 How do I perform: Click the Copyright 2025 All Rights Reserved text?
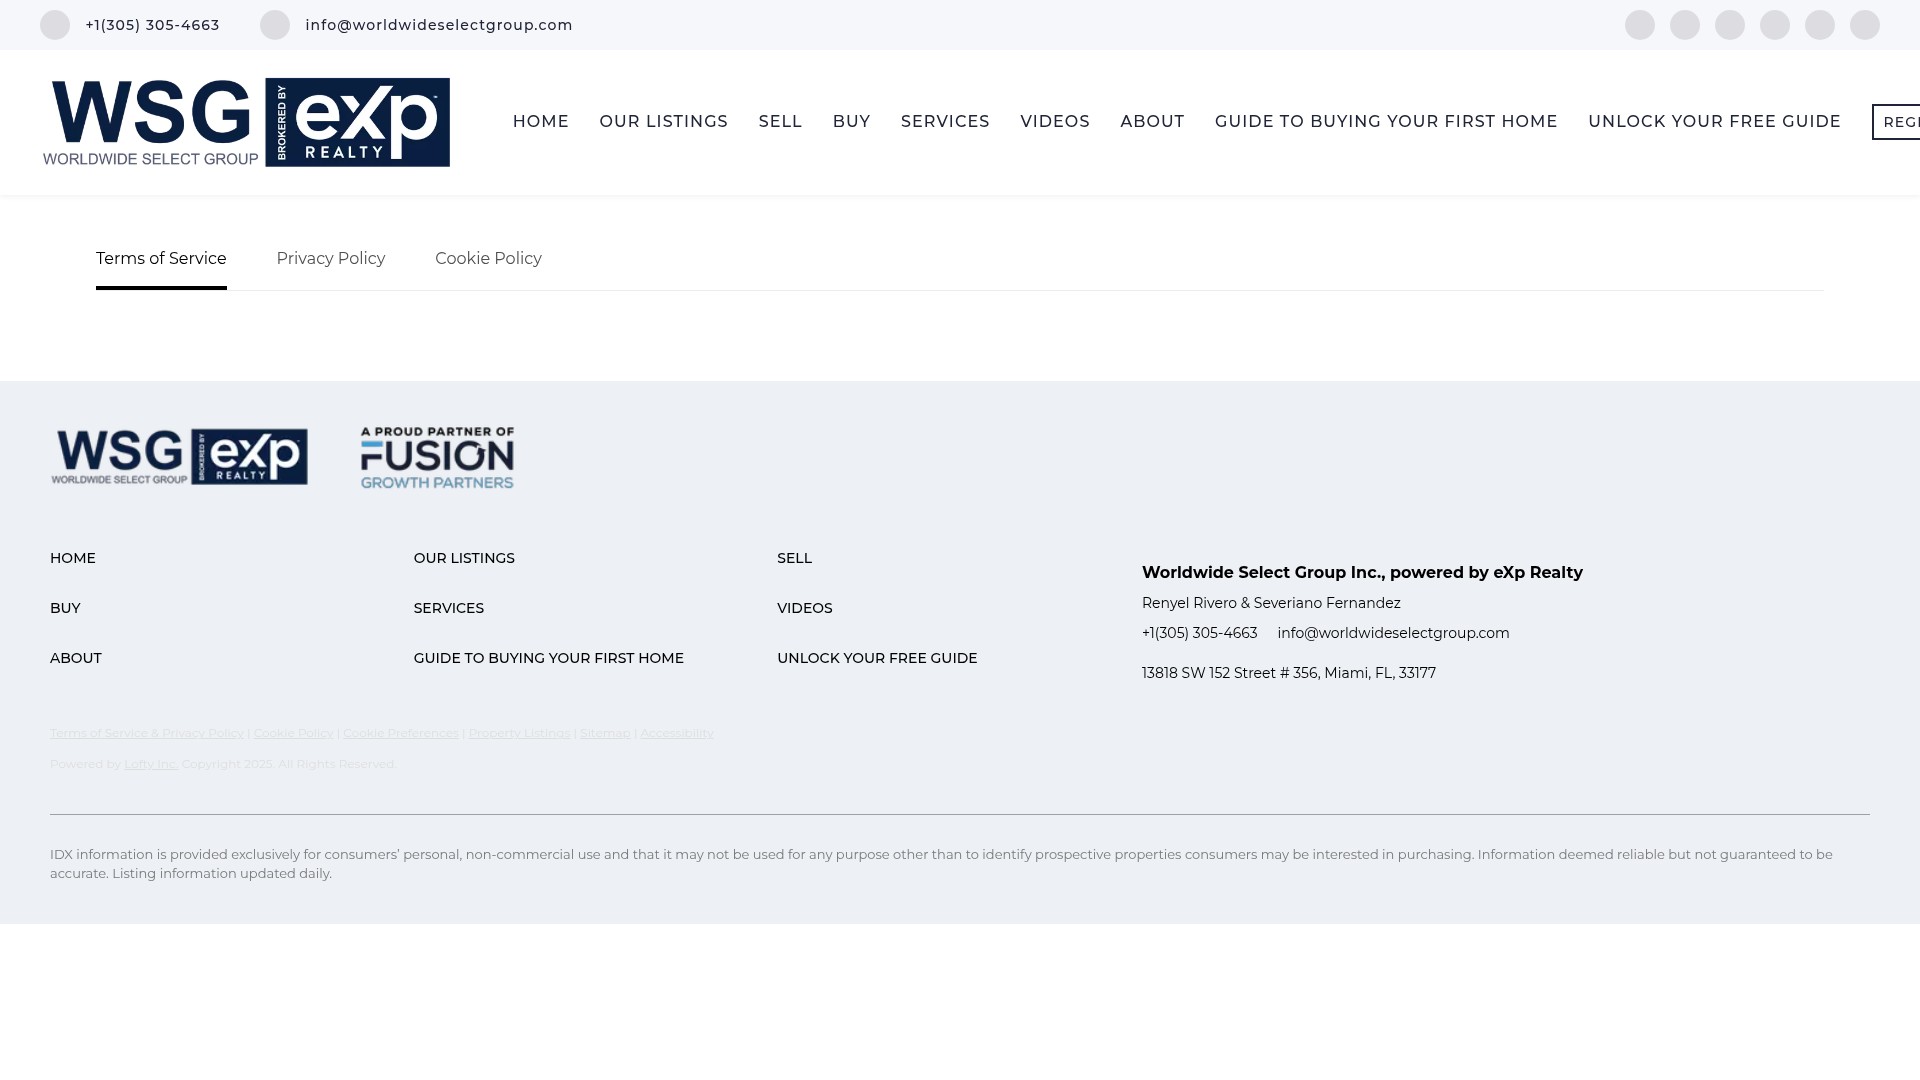tap(289, 764)
